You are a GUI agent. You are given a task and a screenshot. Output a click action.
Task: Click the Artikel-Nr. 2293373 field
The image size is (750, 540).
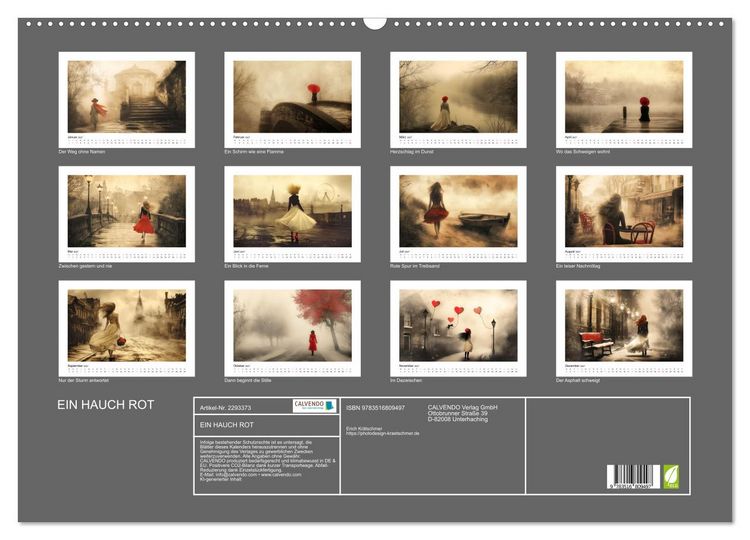coord(225,408)
